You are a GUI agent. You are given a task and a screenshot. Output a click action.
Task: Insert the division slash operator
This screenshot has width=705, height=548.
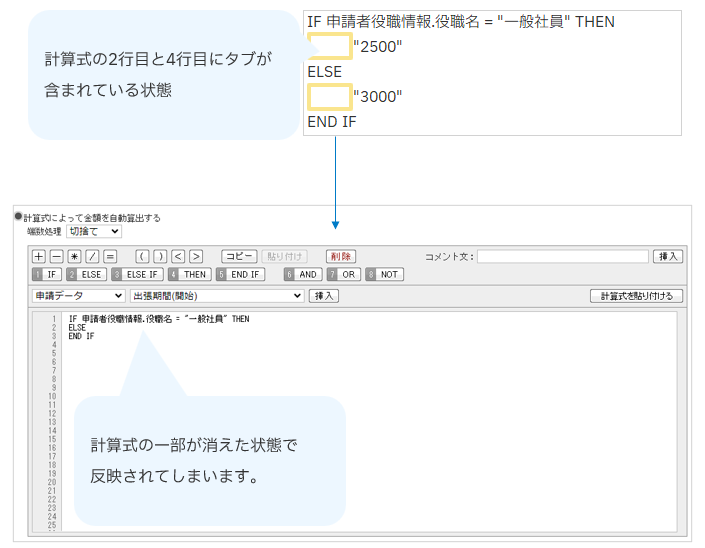coord(92,257)
